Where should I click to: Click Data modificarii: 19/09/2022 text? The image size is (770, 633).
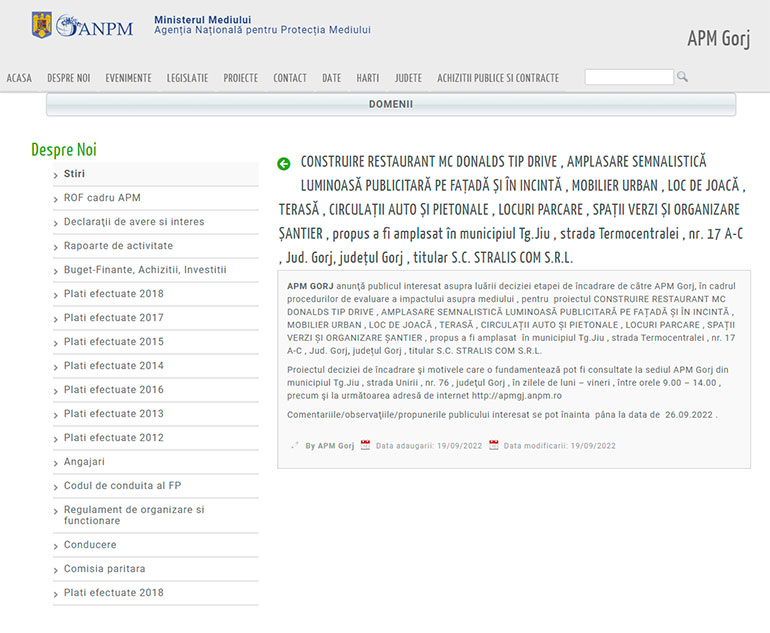[559, 446]
